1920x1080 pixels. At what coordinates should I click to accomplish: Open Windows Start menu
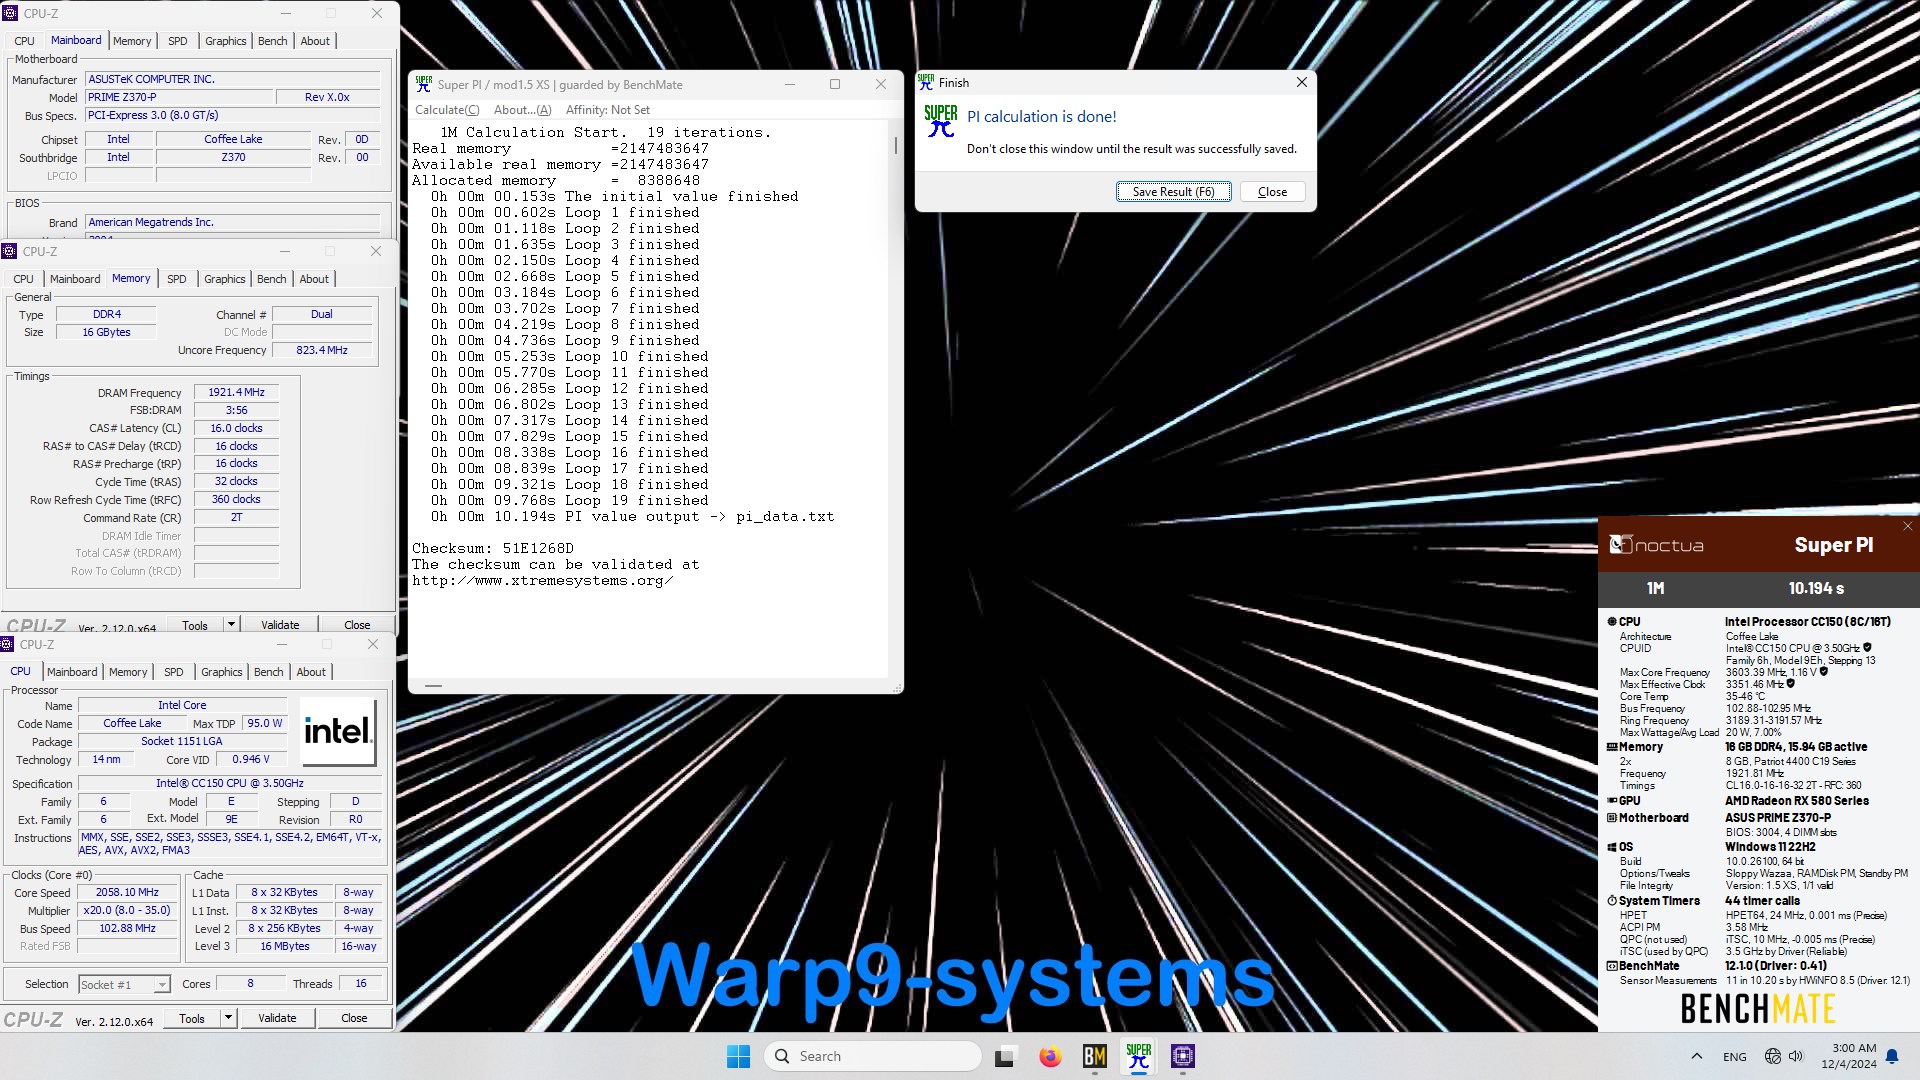click(738, 1056)
